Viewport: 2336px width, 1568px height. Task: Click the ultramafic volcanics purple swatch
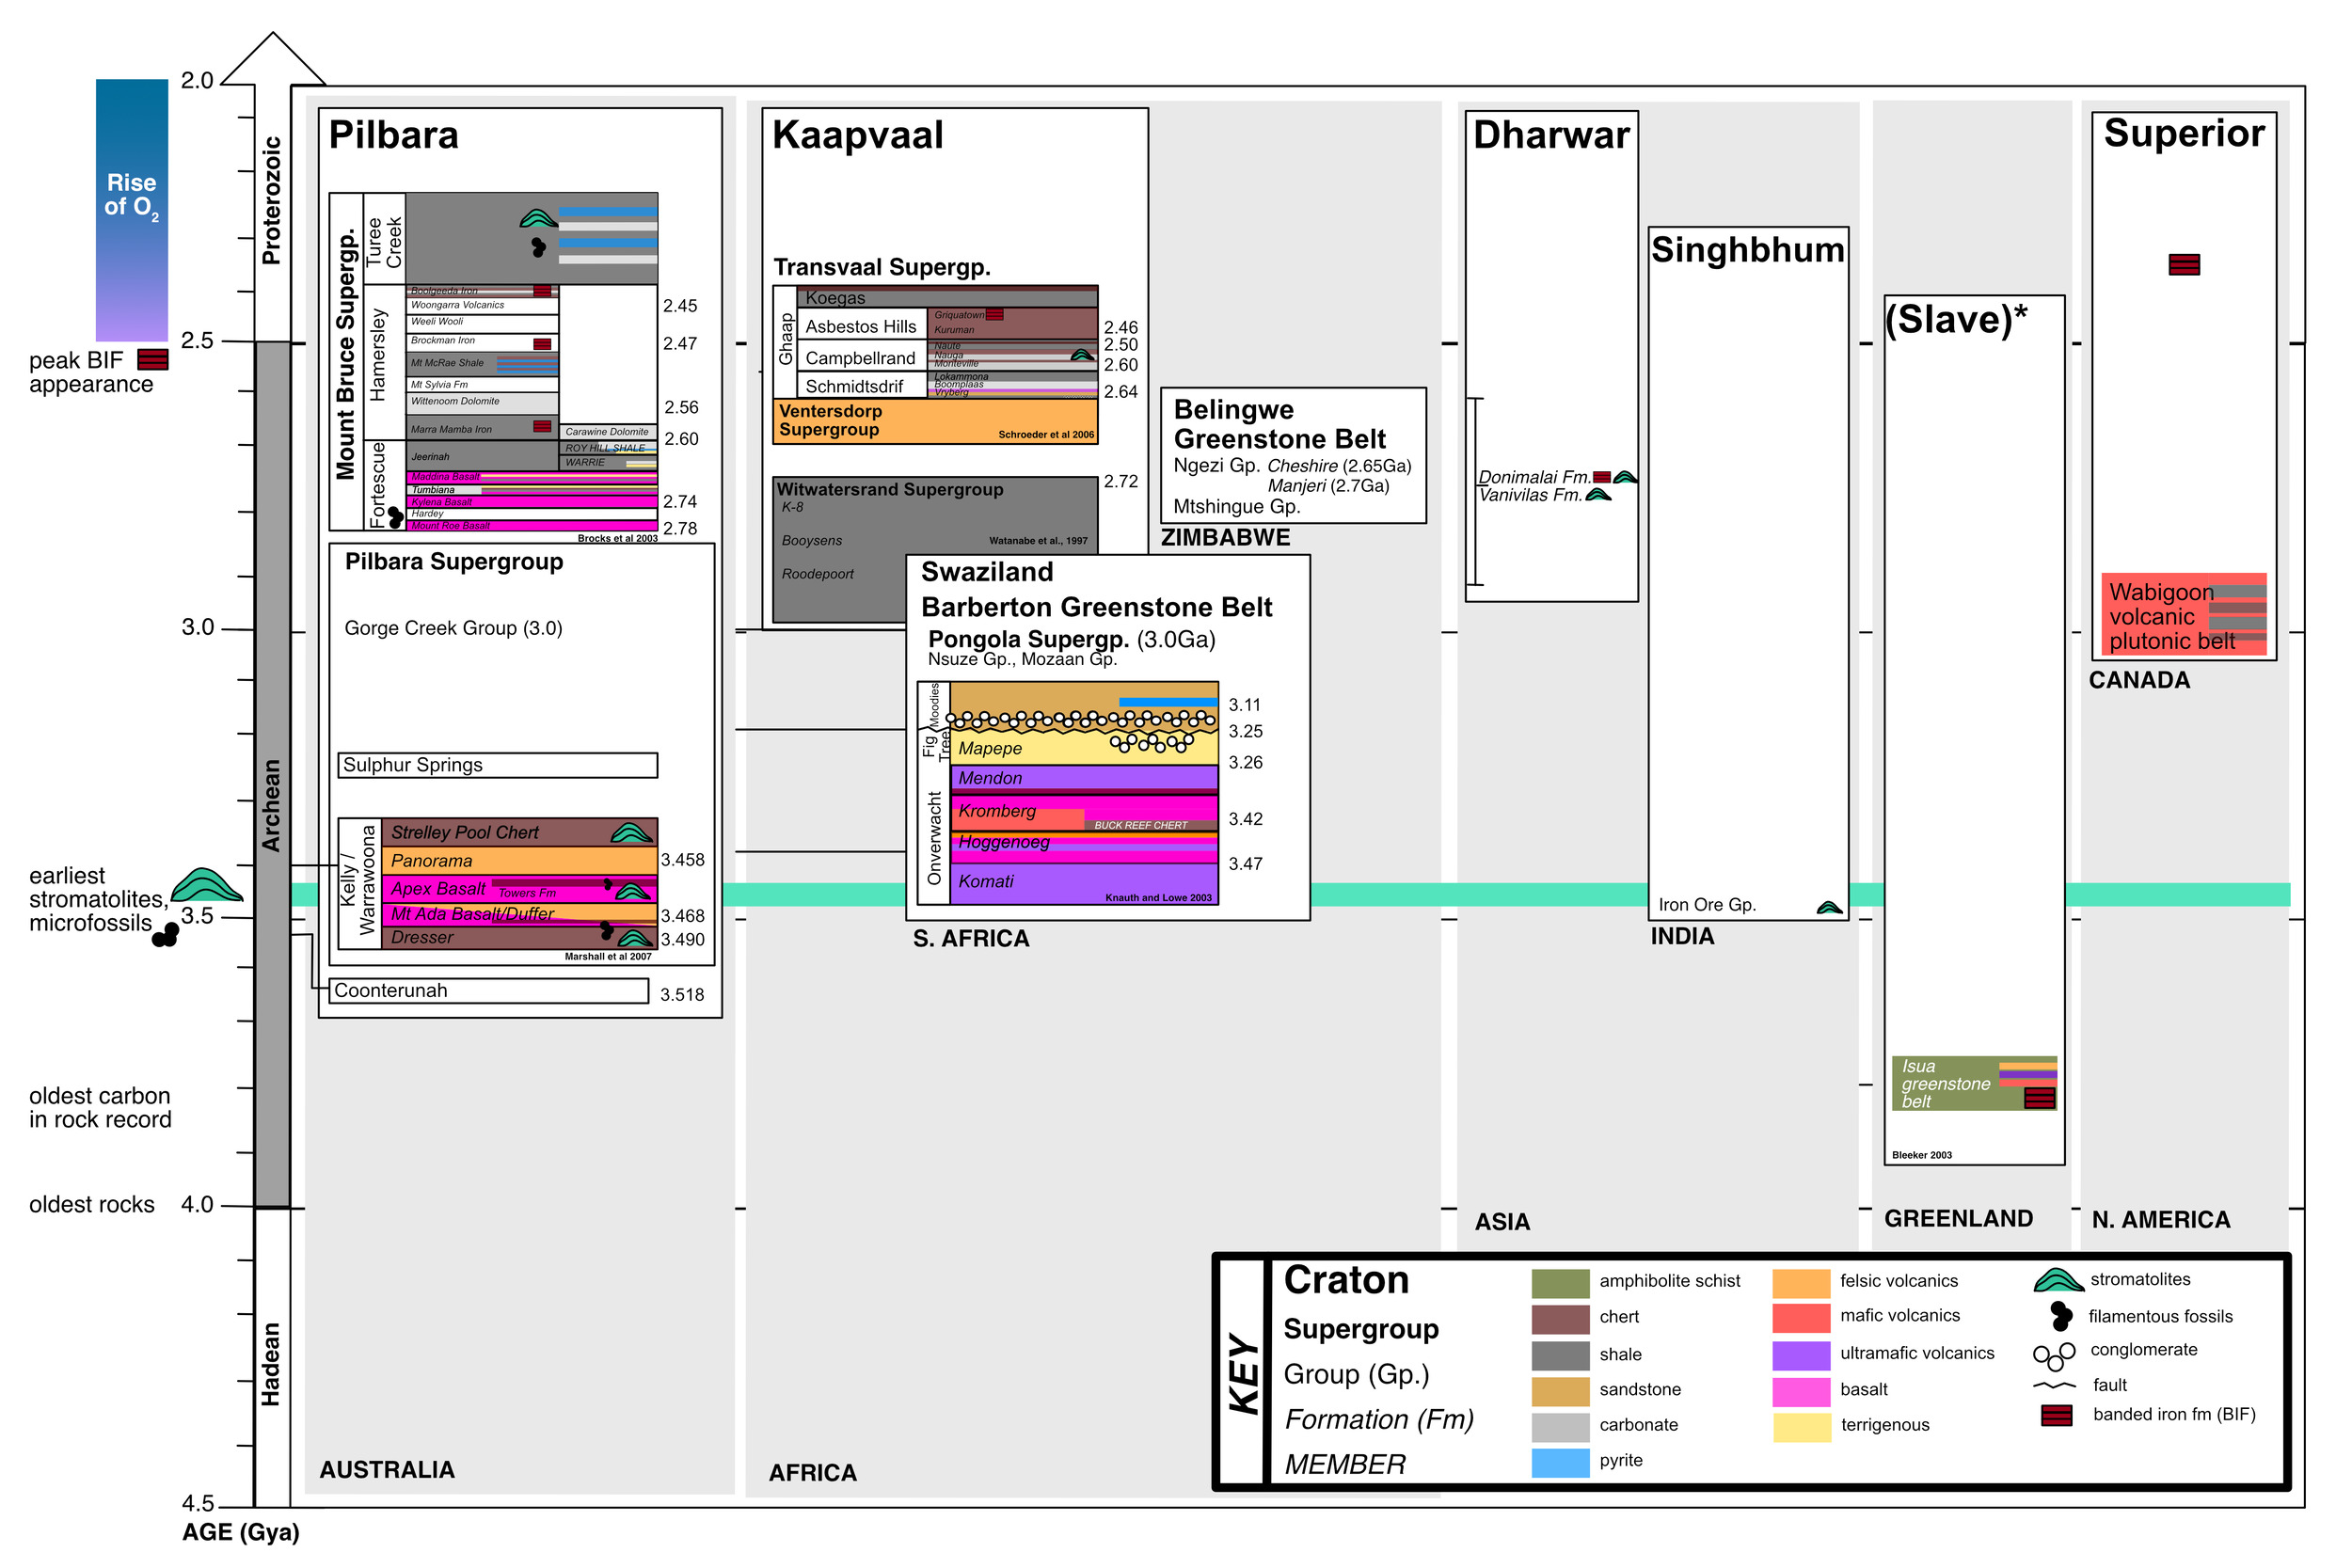click(x=1801, y=1355)
